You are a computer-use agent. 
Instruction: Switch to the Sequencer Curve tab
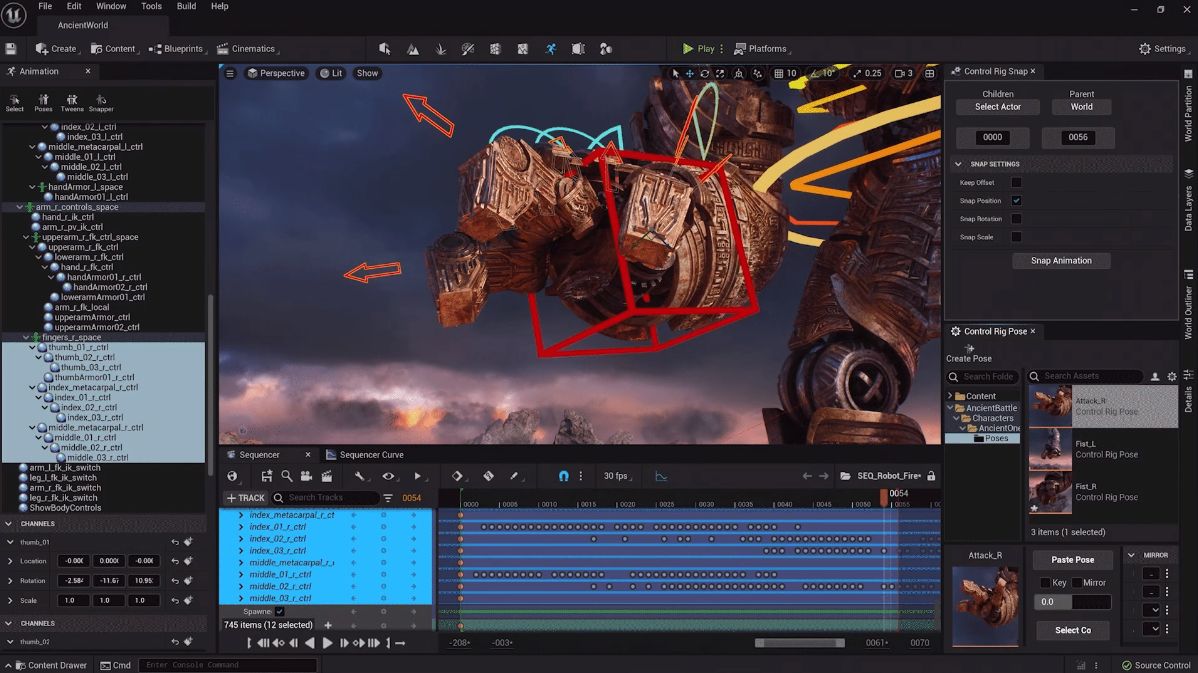(x=365, y=455)
